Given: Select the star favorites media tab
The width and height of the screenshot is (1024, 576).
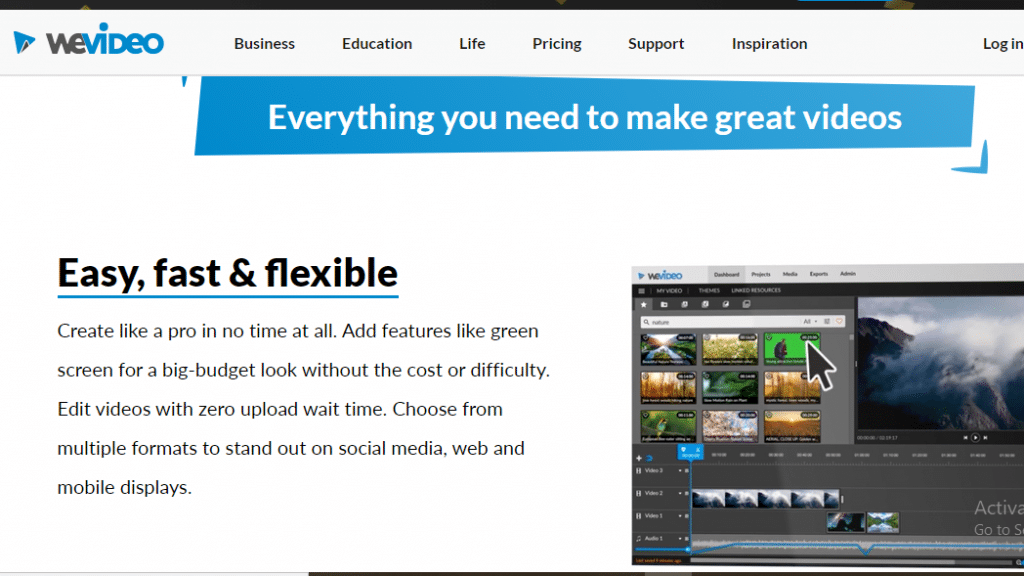Looking at the screenshot, I should tap(644, 304).
